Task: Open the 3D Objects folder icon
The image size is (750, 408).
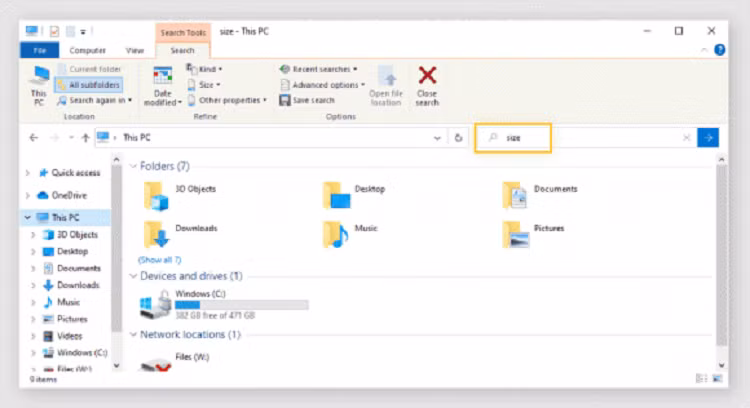Action: 156,194
